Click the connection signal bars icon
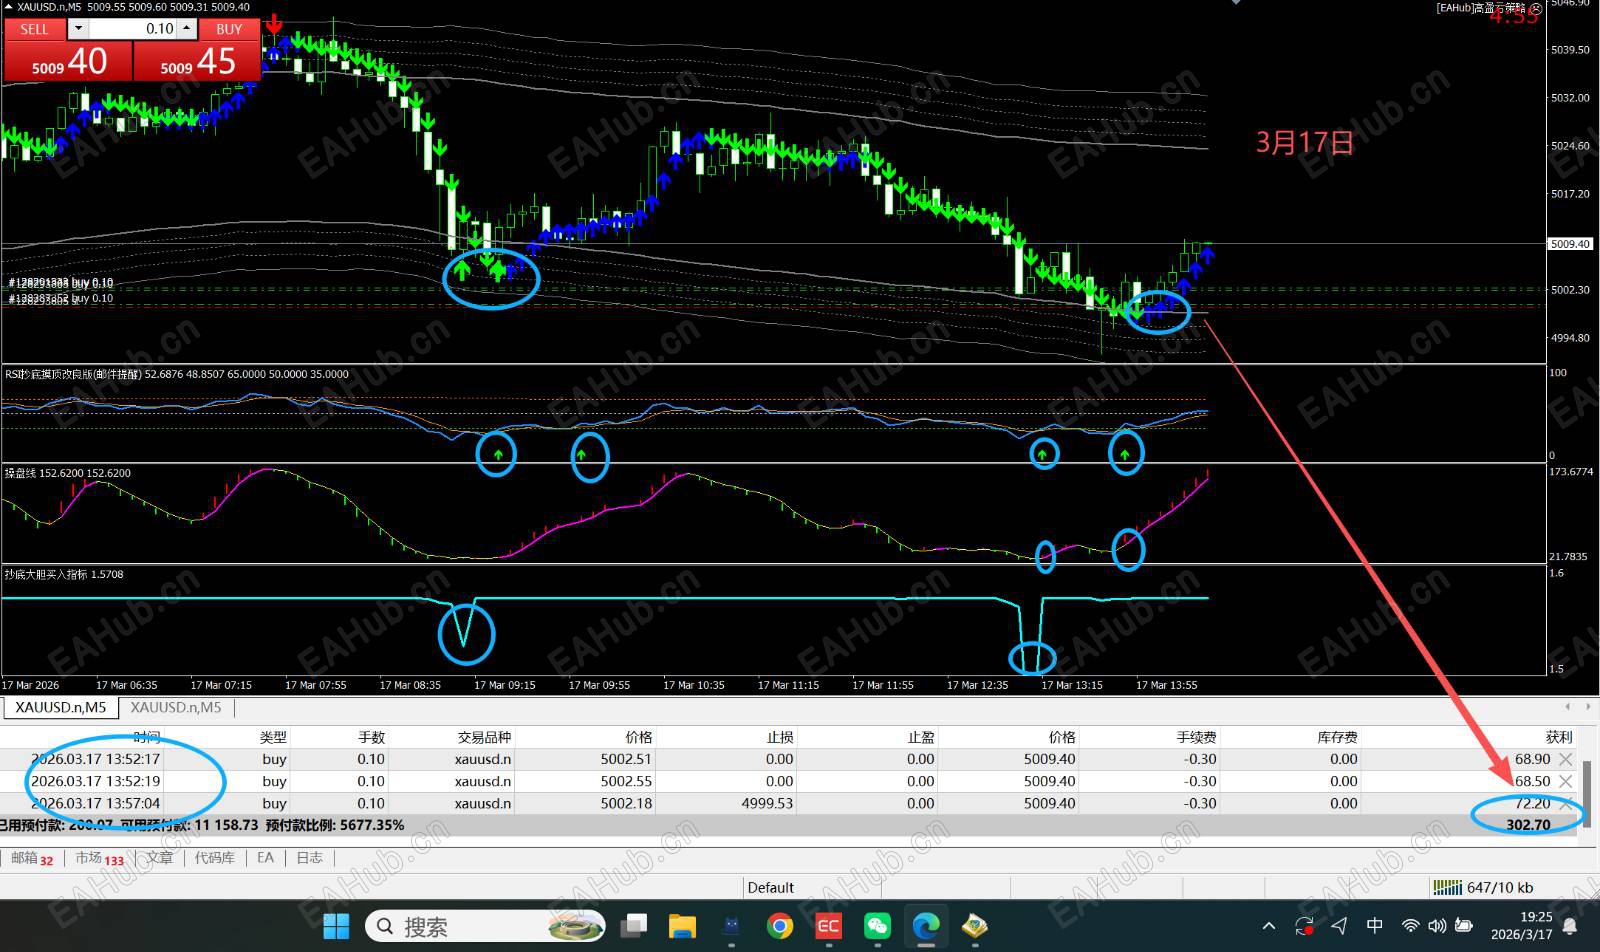 tap(1447, 887)
